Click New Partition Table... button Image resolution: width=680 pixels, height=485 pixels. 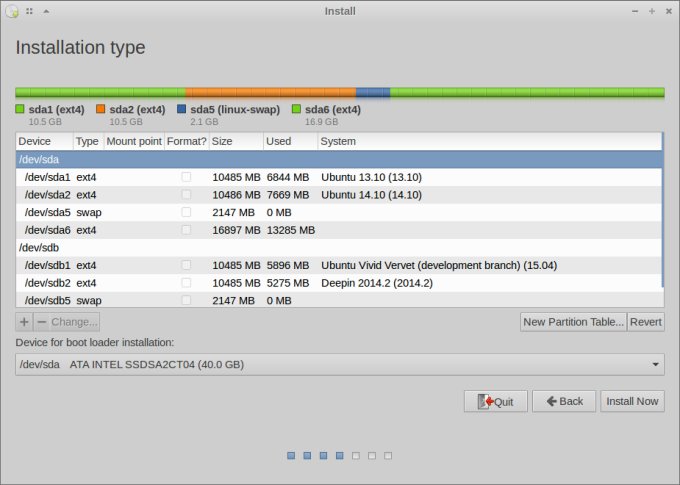(x=573, y=322)
